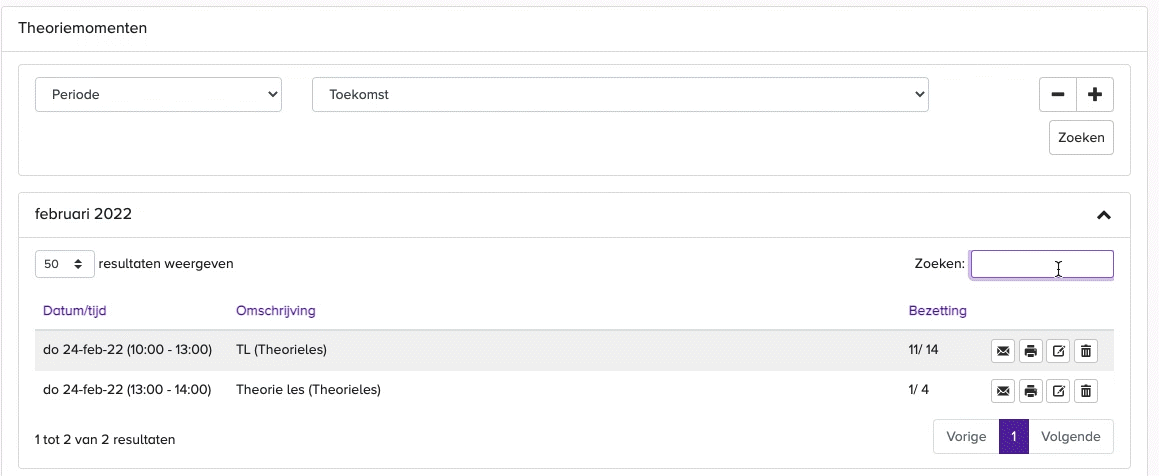The height and width of the screenshot is (476, 1159).
Task: Add a filter row with the plus button
Action: pyautogui.click(x=1095, y=95)
